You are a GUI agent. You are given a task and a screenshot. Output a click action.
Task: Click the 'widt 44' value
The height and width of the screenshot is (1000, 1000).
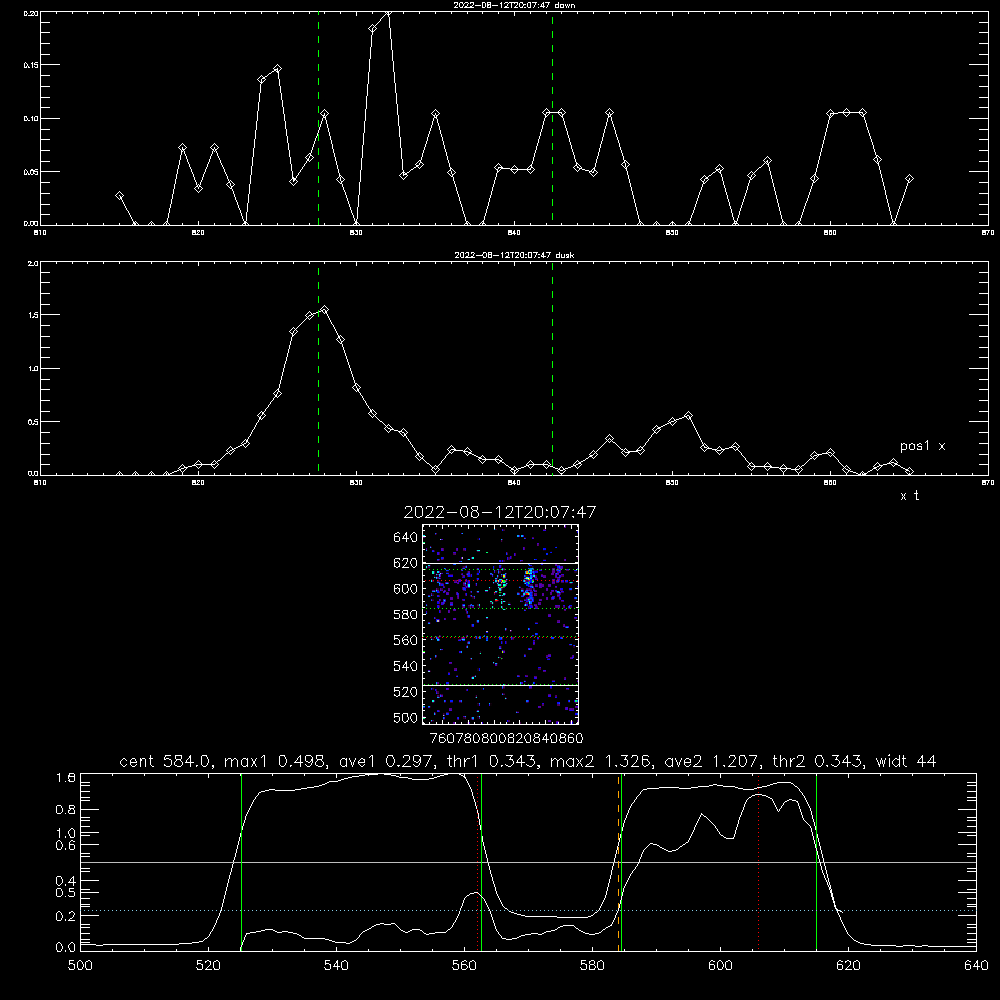point(906,761)
